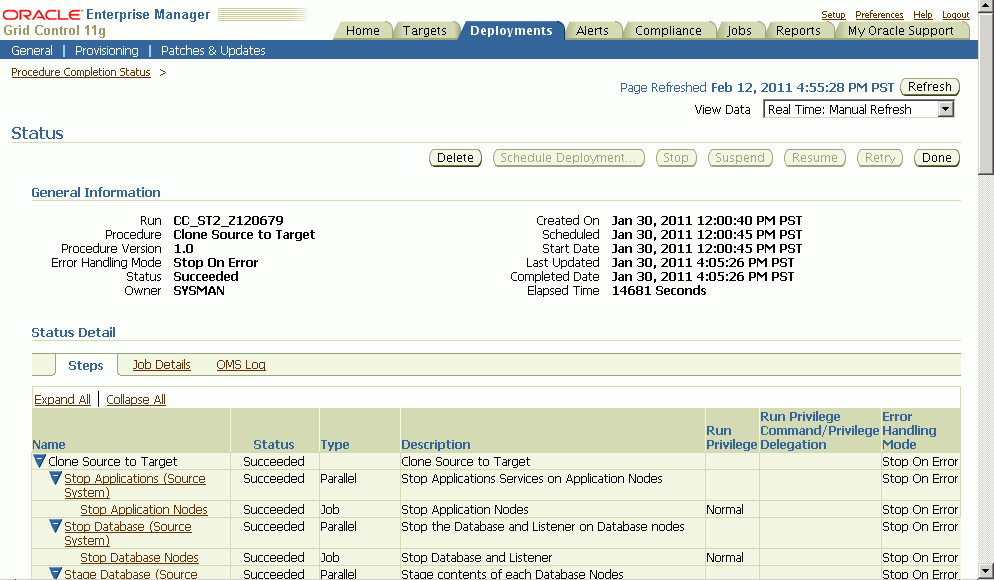The width and height of the screenshot is (994, 580).
Task: Open the Stage Database (Source step link
Action: click(131, 574)
